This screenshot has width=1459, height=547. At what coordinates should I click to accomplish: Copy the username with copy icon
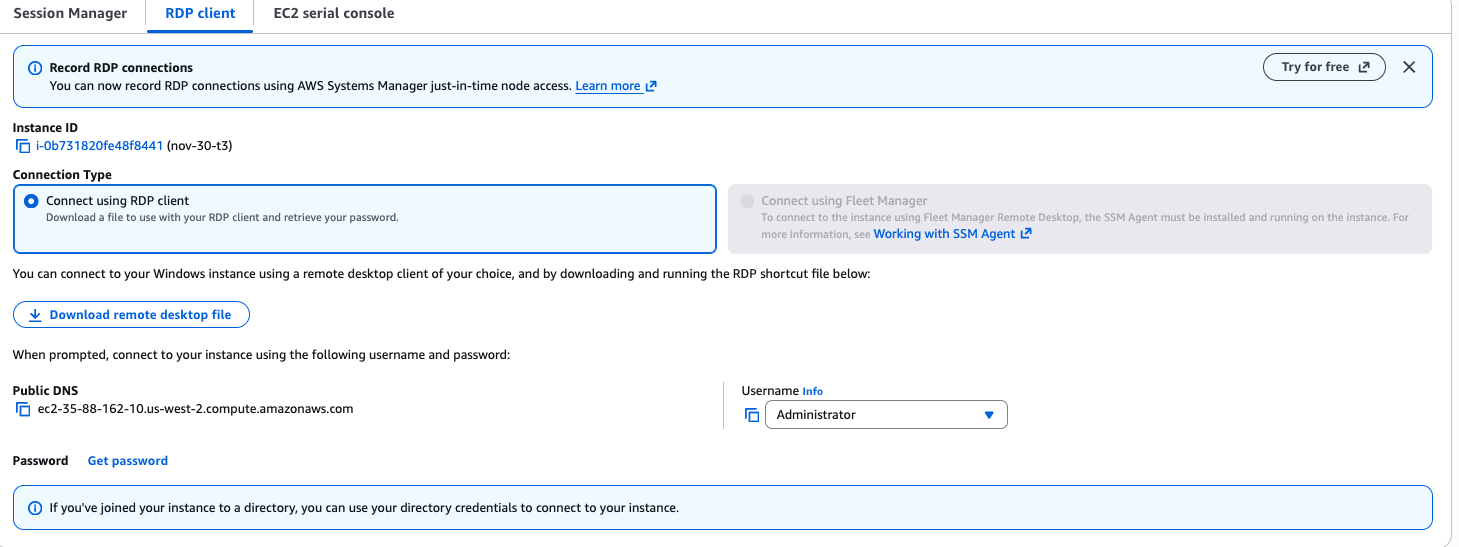coord(752,415)
